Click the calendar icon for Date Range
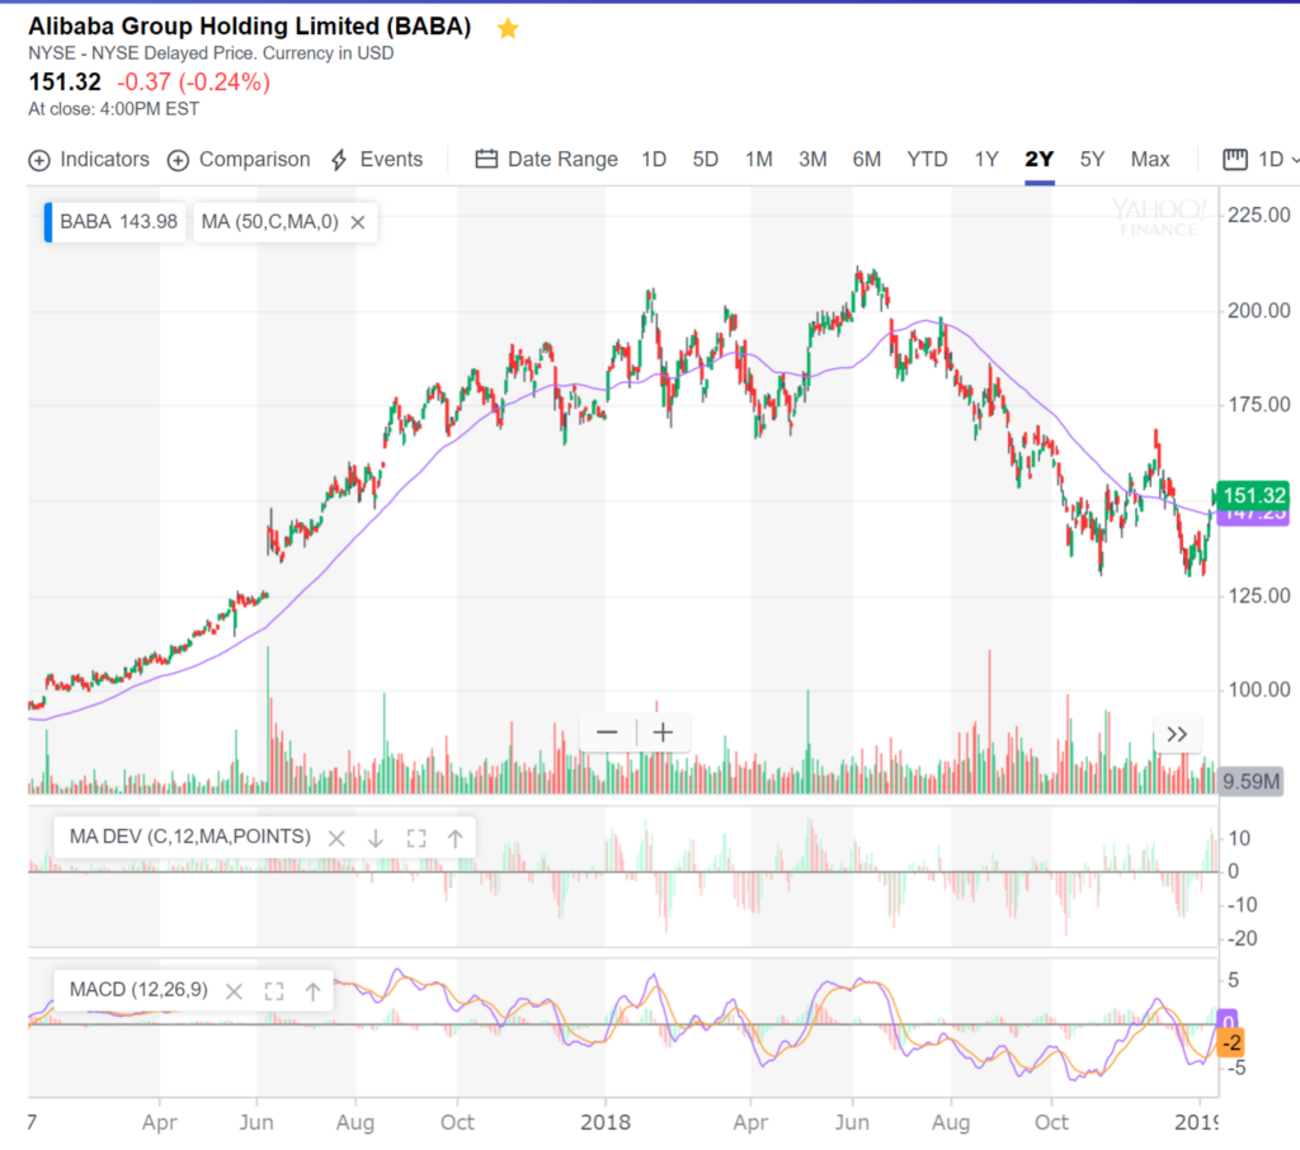The width and height of the screenshot is (1300, 1150). pyautogui.click(x=486, y=159)
